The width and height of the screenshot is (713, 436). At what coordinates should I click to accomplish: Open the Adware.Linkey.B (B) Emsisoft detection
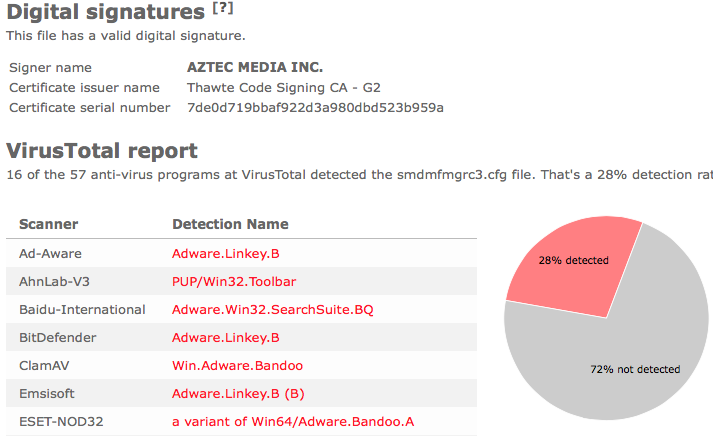(x=238, y=394)
